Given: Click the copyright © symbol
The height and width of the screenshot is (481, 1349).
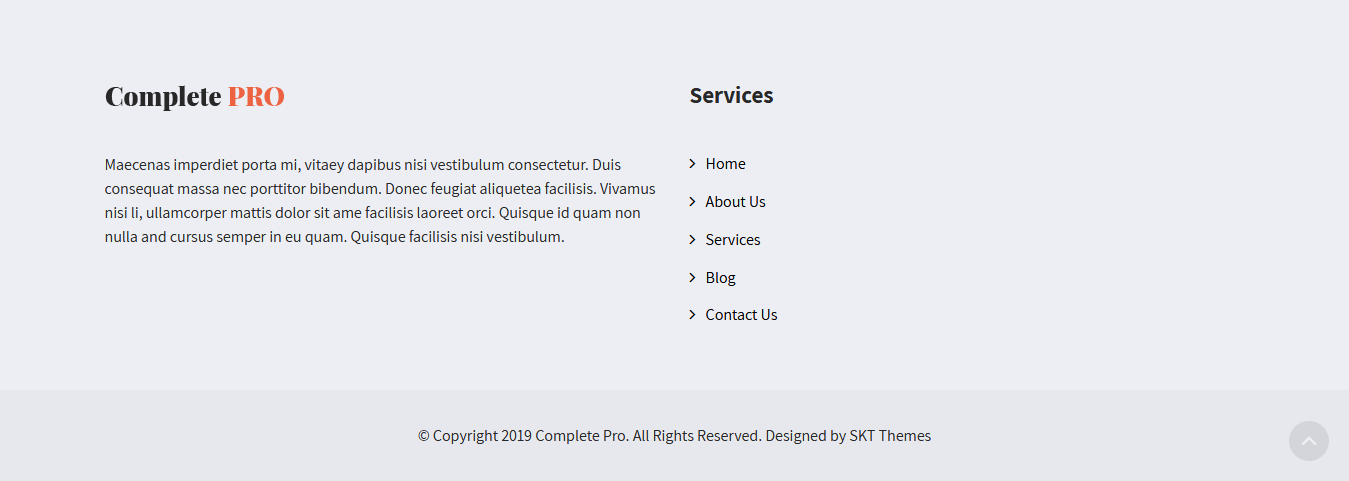Looking at the screenshot, I should pos(424,436).
